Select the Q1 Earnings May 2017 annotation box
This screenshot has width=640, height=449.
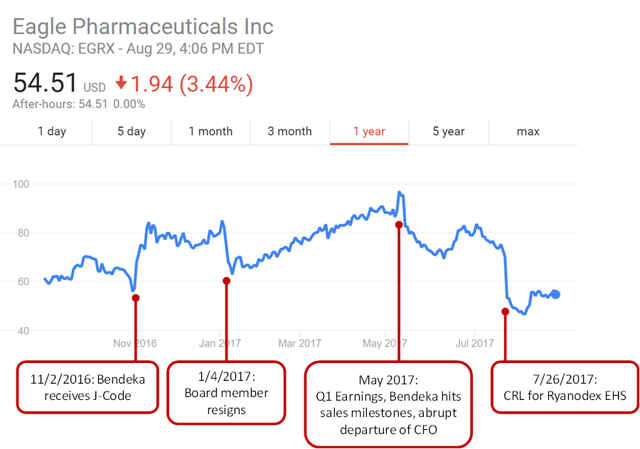389,404
